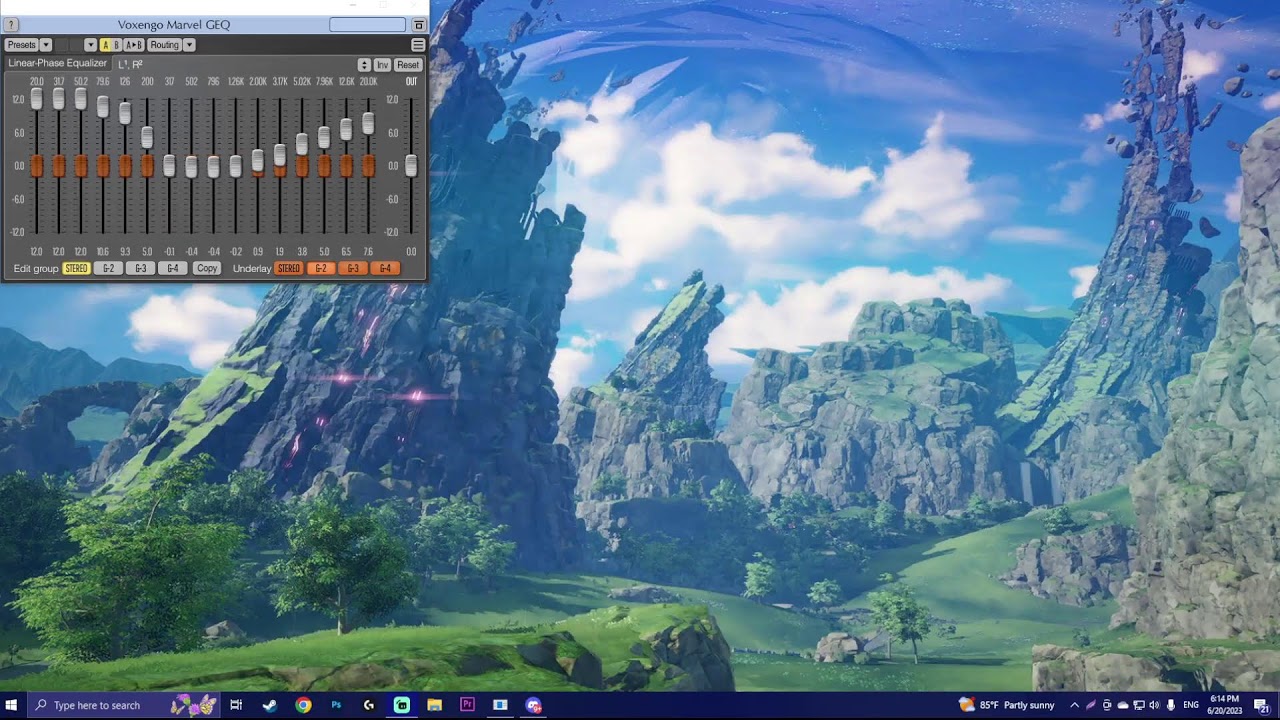Open network settings tray icon

click(1139, 705)
